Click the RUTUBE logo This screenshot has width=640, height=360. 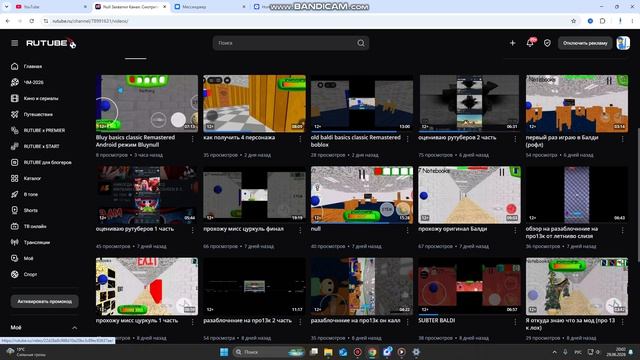[51, 43]
